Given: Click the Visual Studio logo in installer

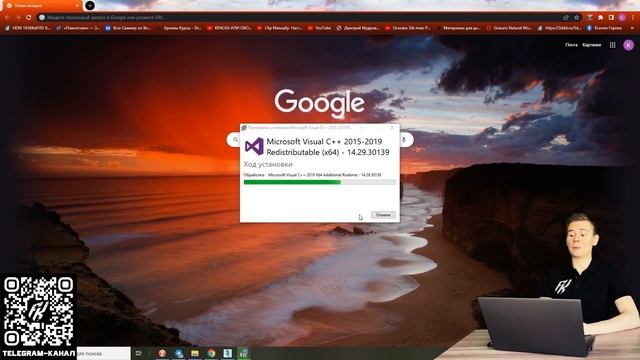Looking at the screenshot, I should [254, 146].
